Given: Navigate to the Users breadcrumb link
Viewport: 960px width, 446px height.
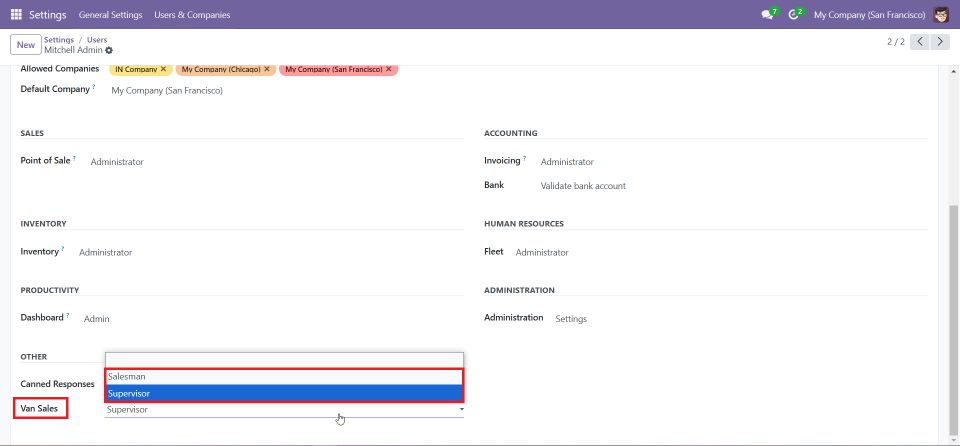Looking at the screenshot, I should [x=97, y=40].
